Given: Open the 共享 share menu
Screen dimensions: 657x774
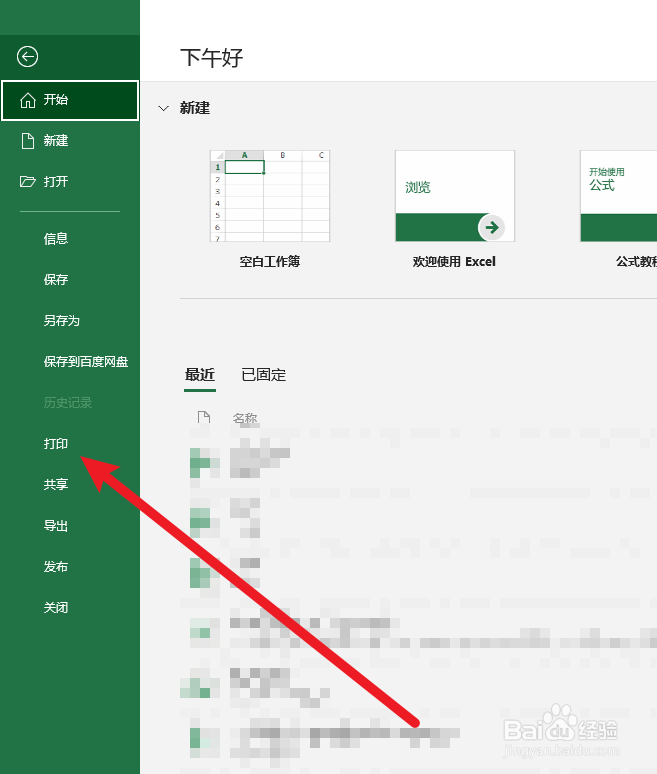Looking at the screenshot, I should (55, 485).
